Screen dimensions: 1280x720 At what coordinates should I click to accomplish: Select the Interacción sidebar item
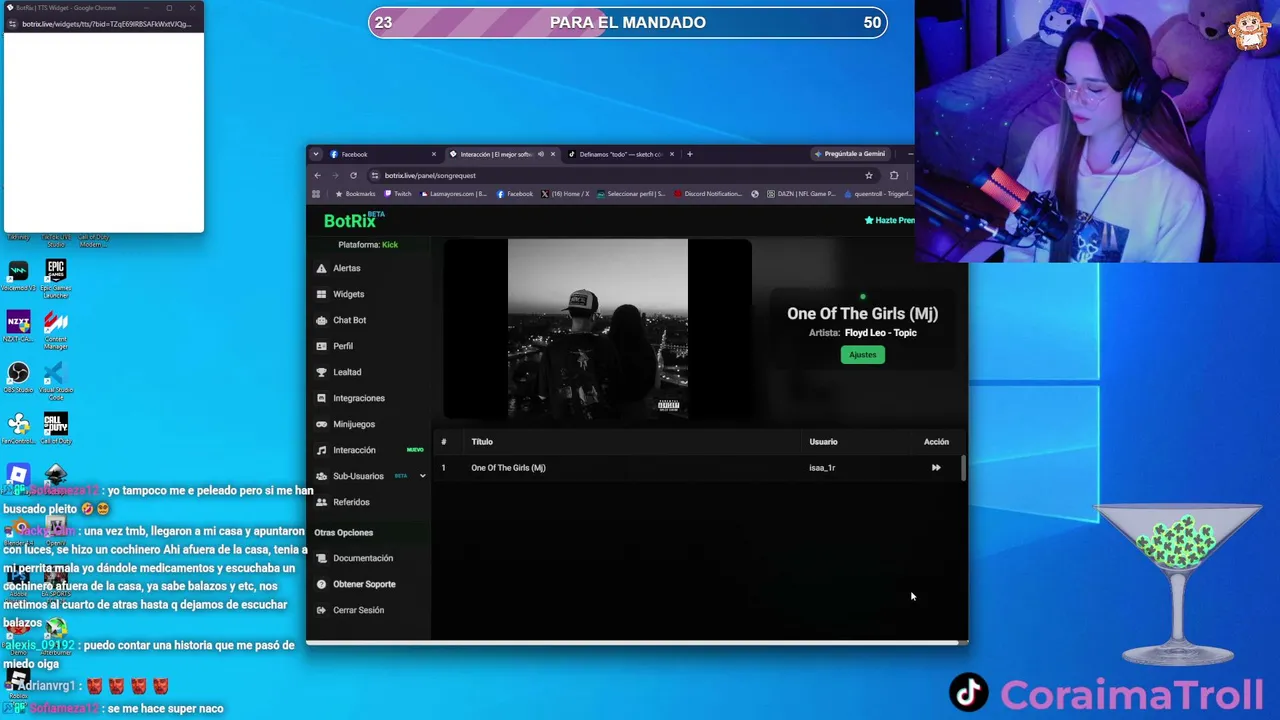354,450
